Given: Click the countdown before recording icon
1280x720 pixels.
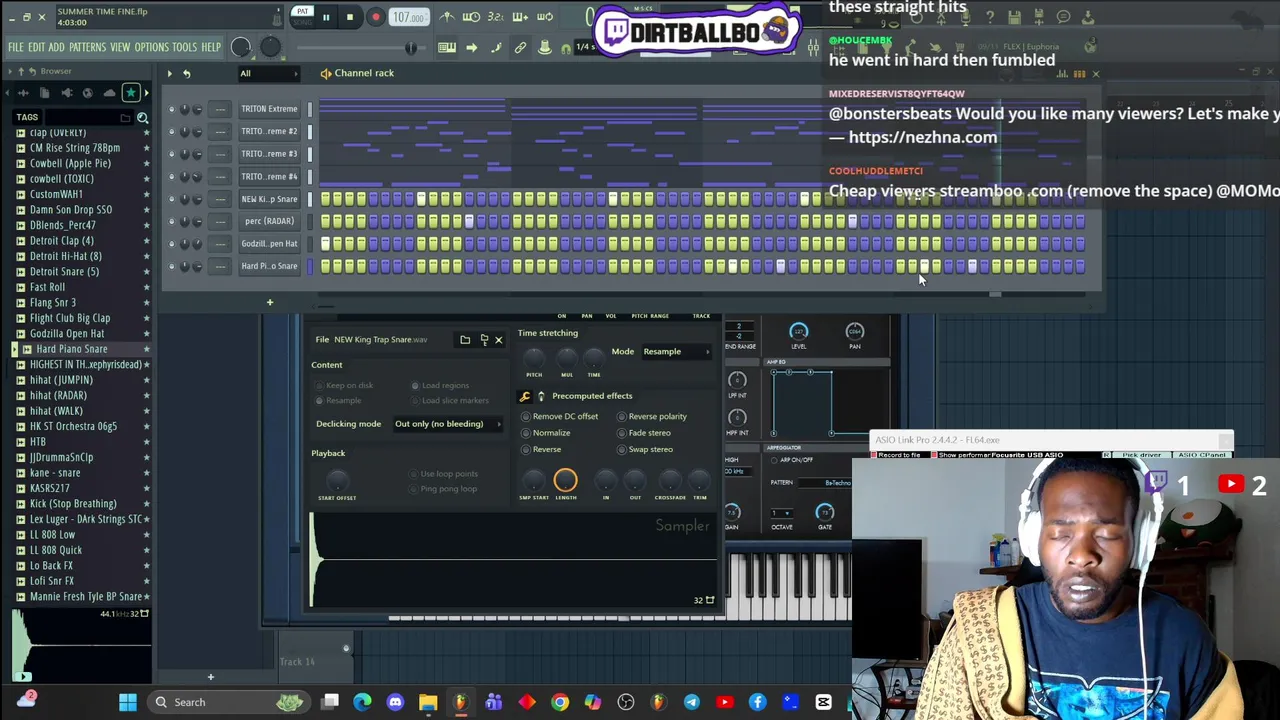Looking at the screenshot, I should click(x=495, y=16).
